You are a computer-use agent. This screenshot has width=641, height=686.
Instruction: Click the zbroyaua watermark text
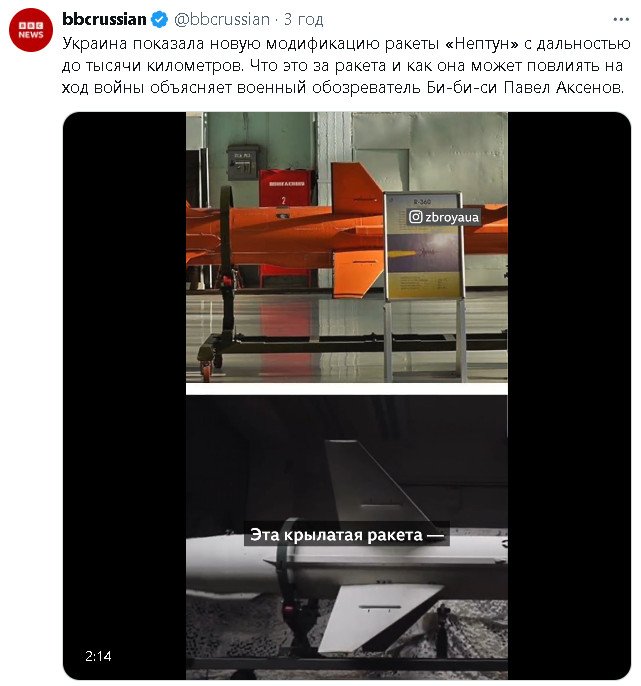(452, 217)
